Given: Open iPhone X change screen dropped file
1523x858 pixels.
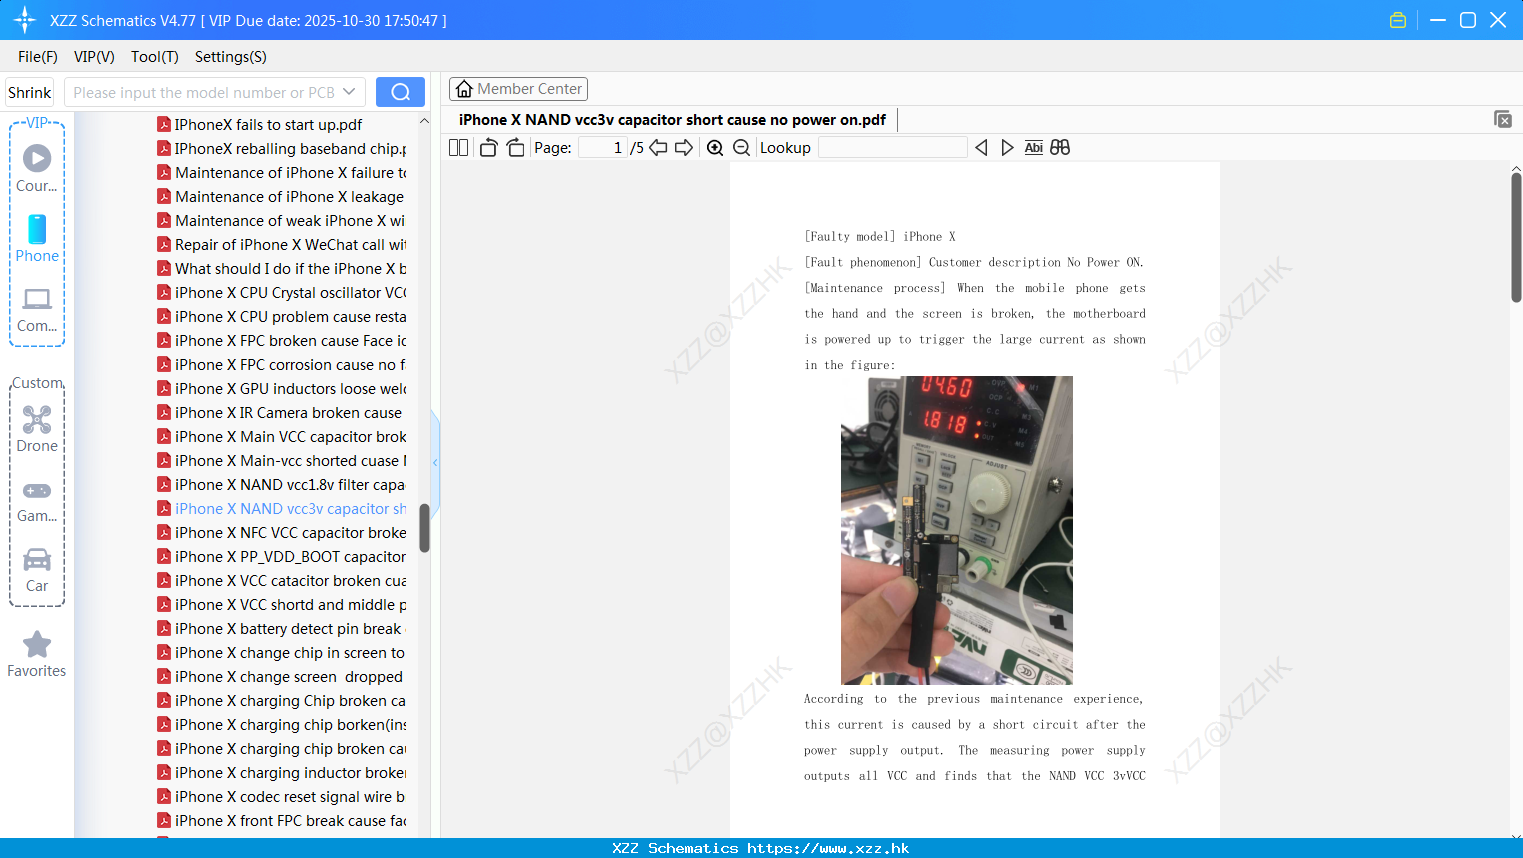Looking at the screenshot, I should pos(279,676).
